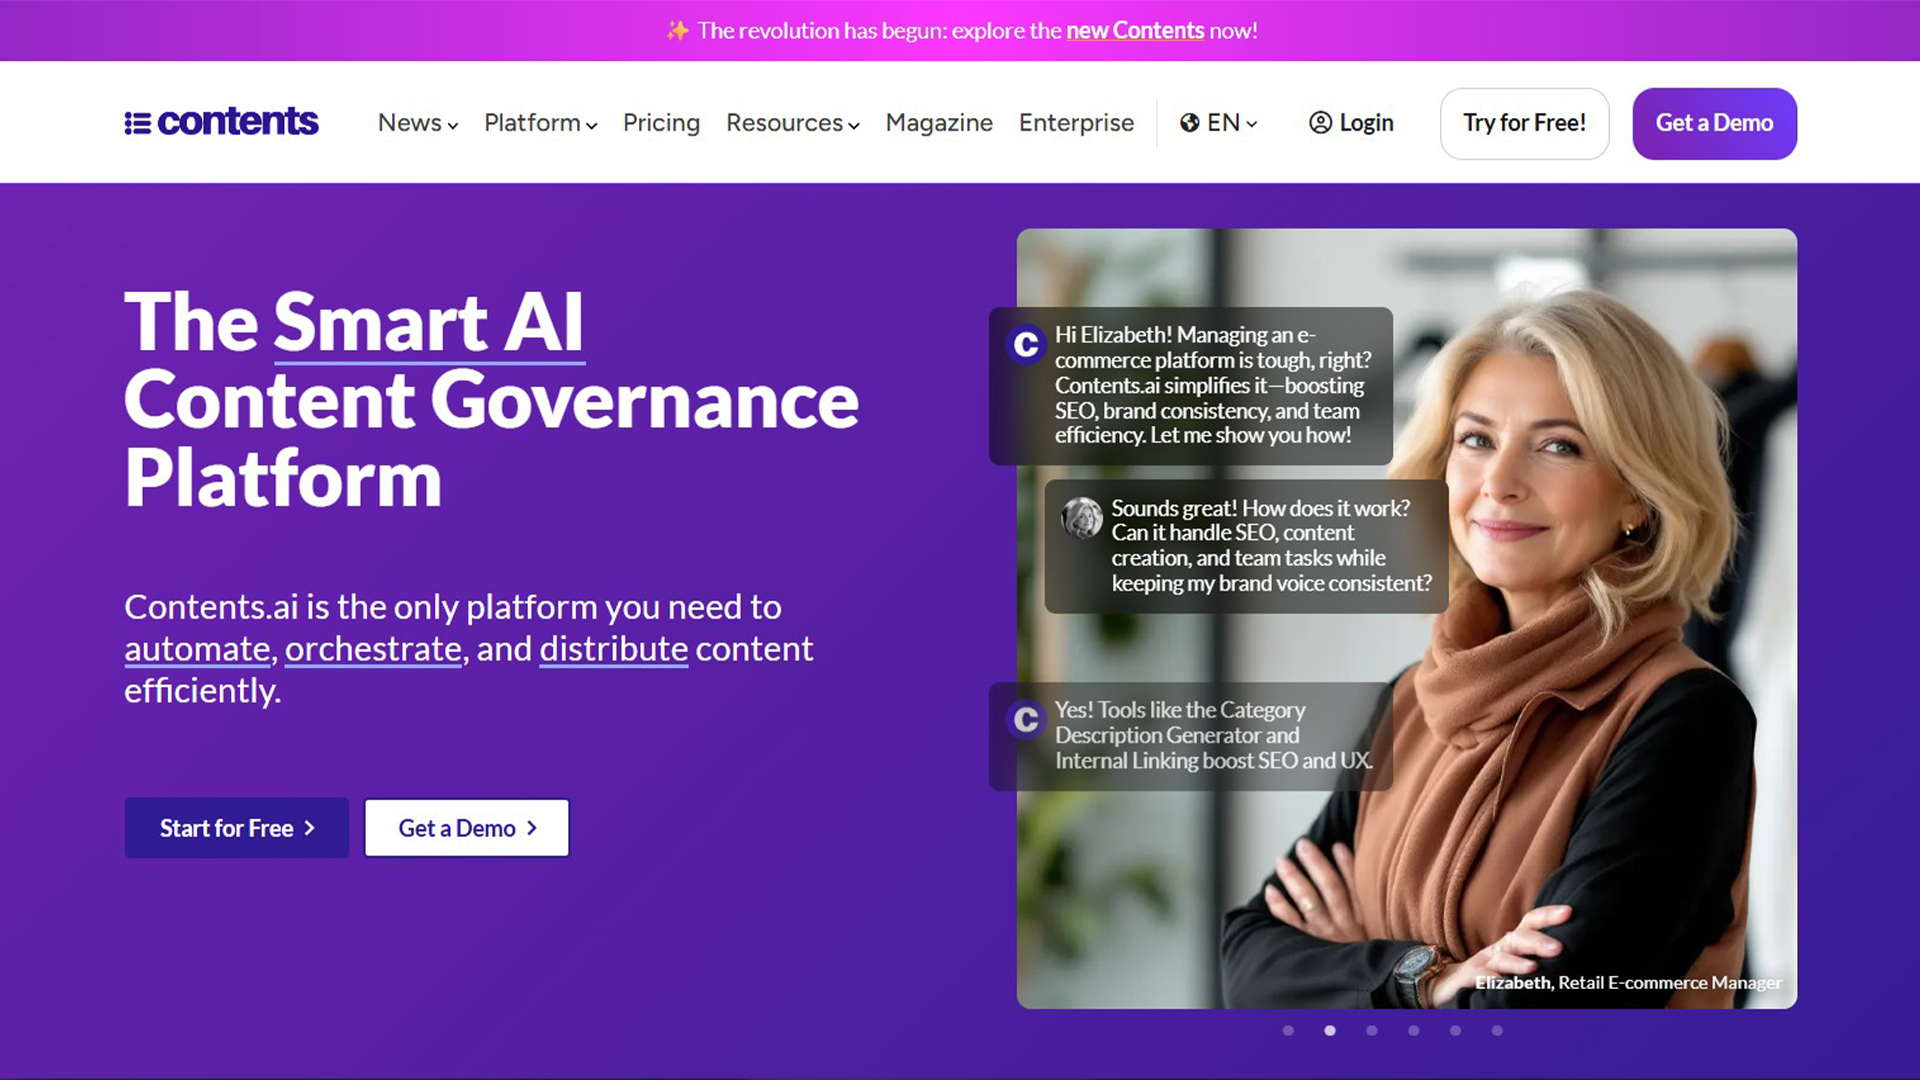Viewport: 1920px width, 1080px height.
Task: Click the 'Yes! Tools like the Category' bubble
Action: coord(1191,736)
